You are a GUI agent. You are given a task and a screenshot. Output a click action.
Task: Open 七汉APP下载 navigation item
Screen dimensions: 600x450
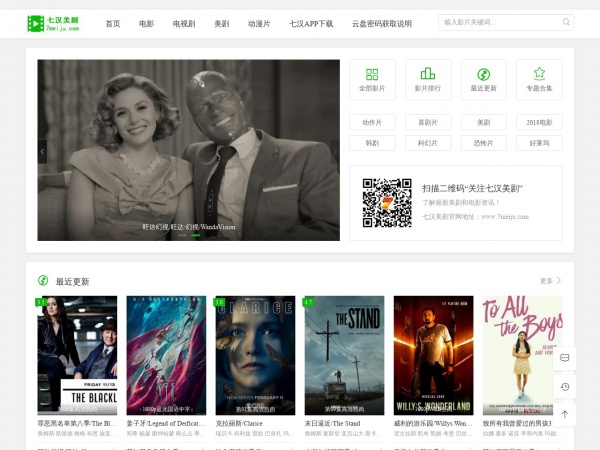pos(311,24)
